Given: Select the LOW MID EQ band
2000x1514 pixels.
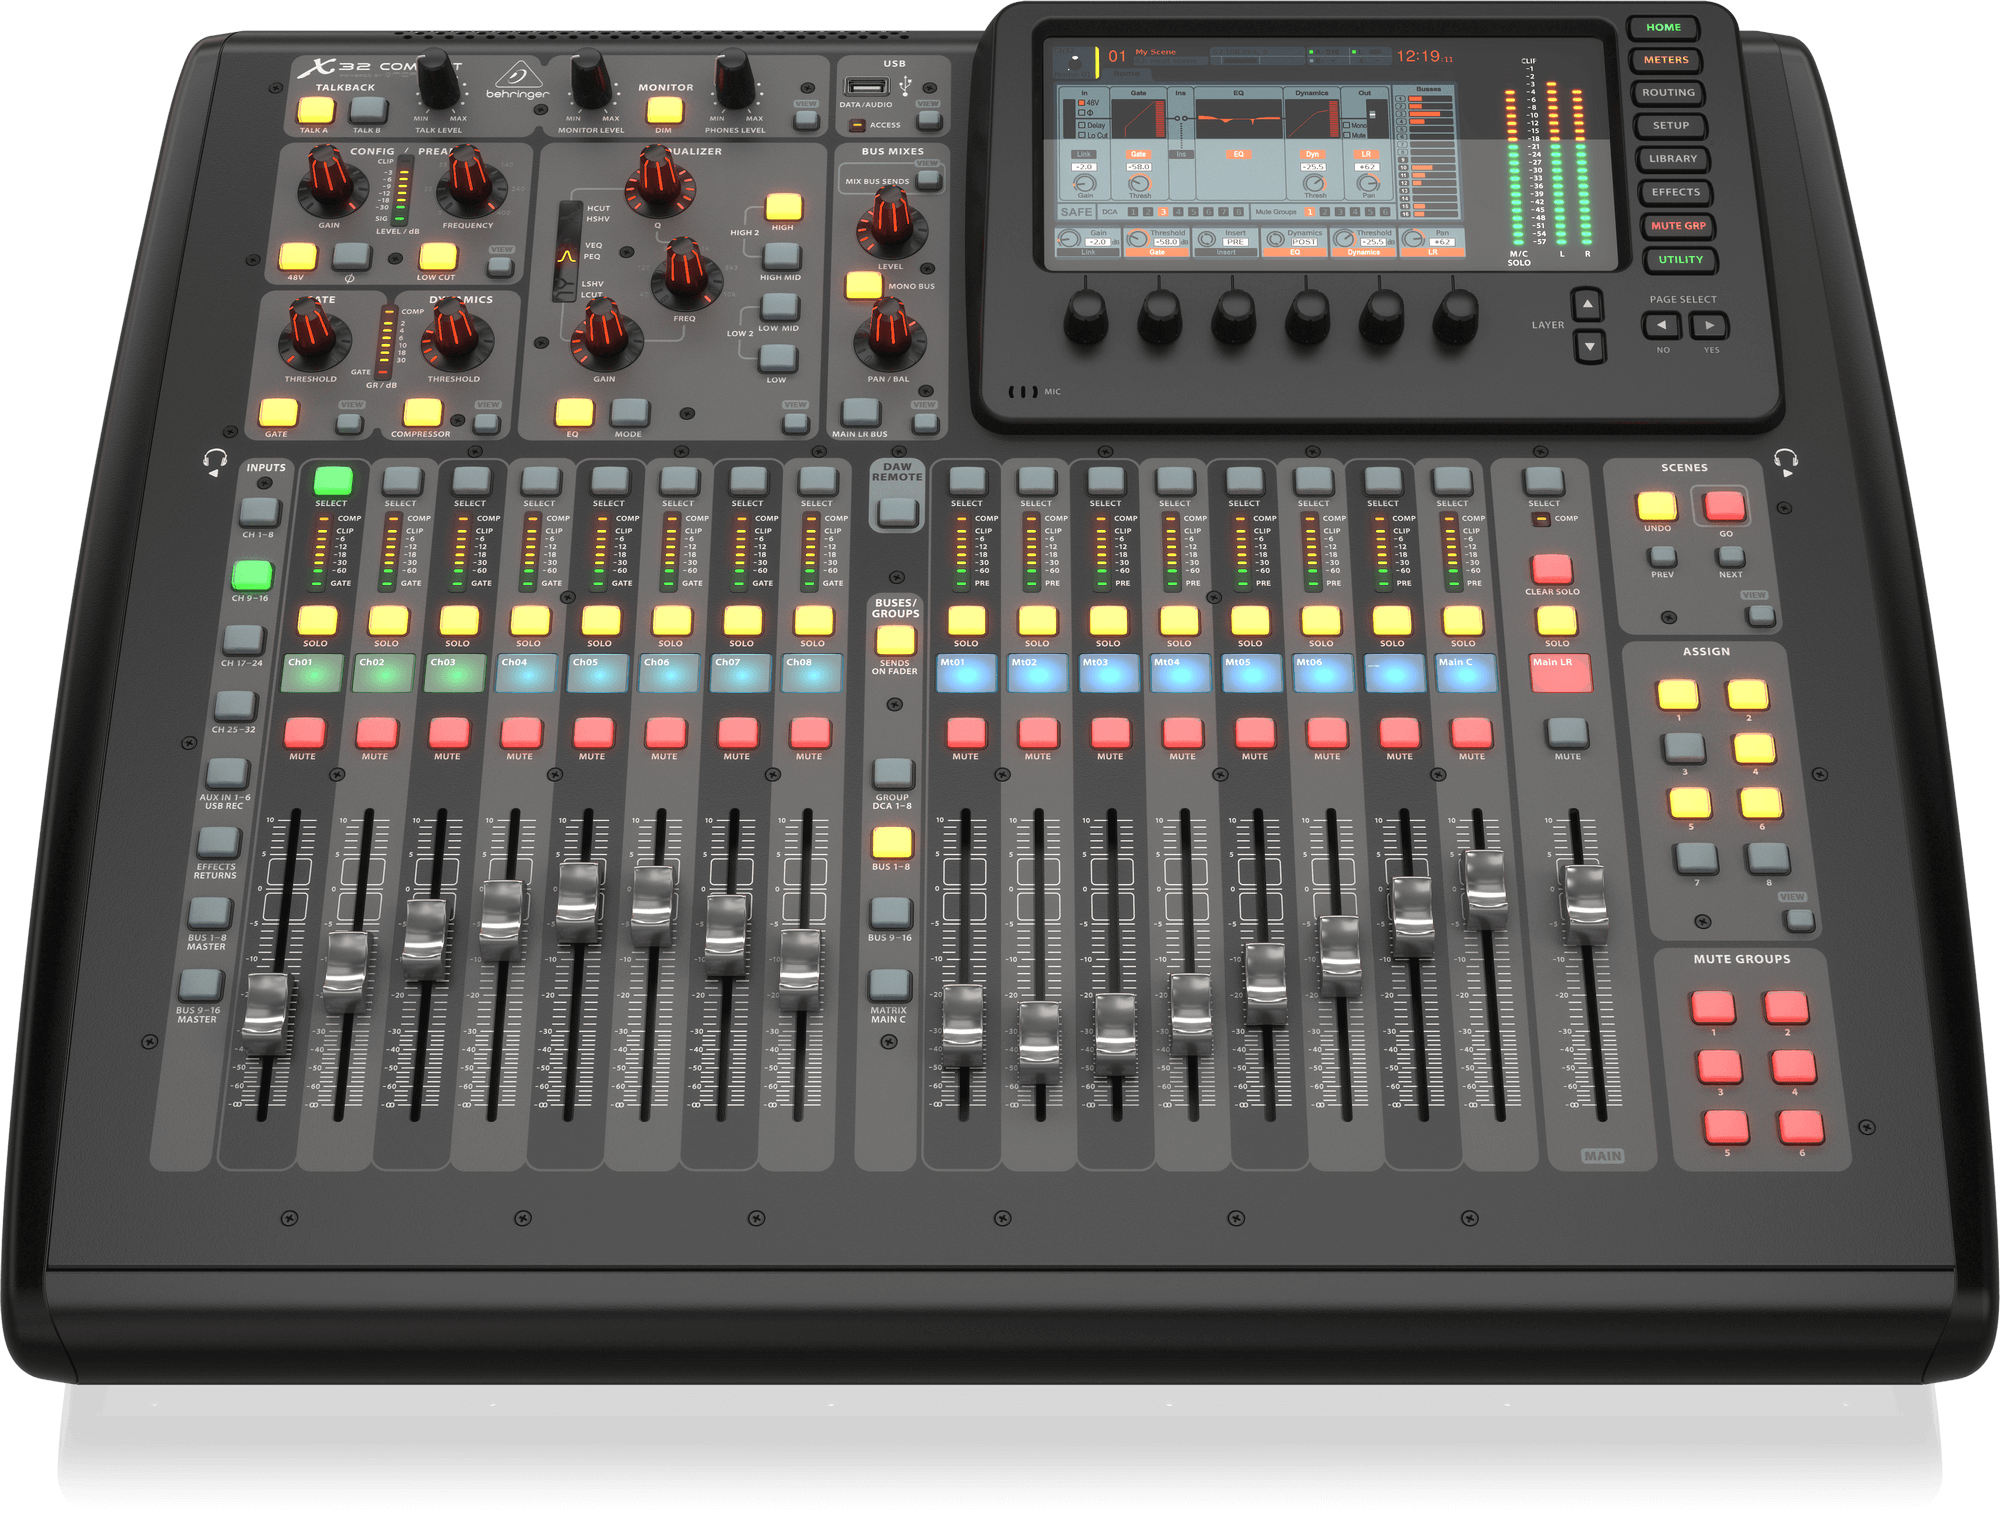Looking at the screenshot, I should coord(779,307).
